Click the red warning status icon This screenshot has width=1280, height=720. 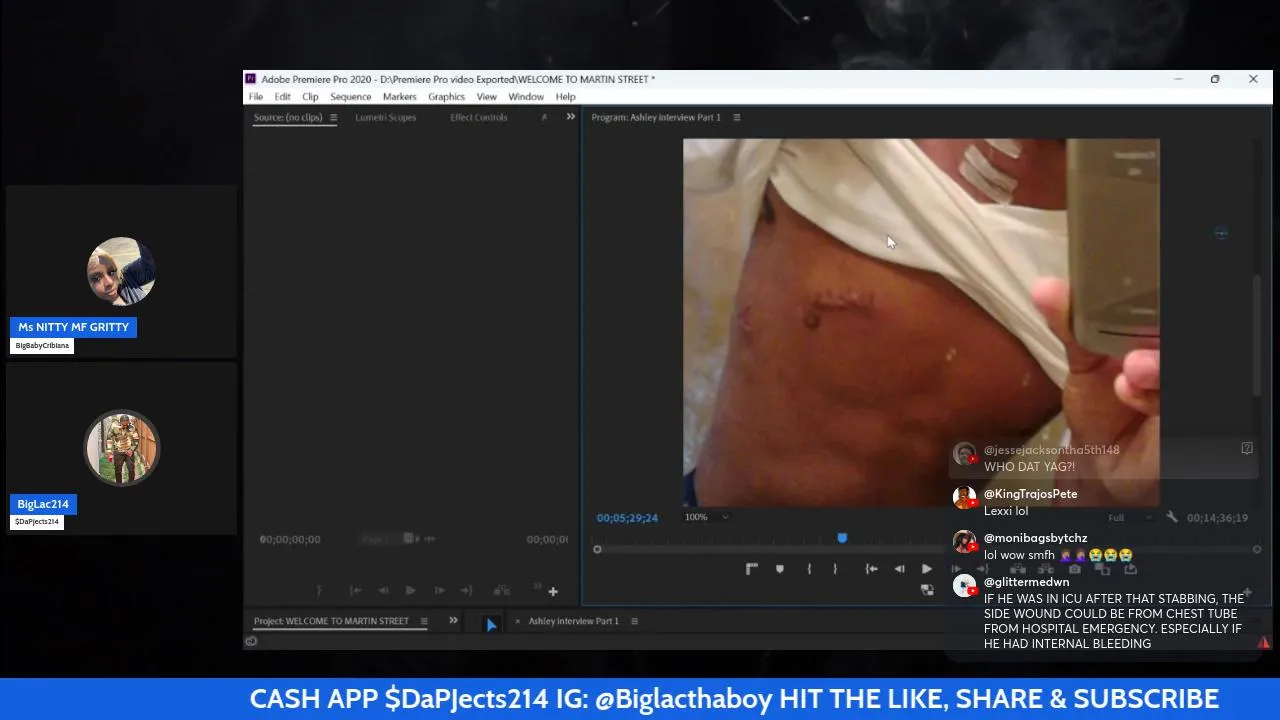1264,643
